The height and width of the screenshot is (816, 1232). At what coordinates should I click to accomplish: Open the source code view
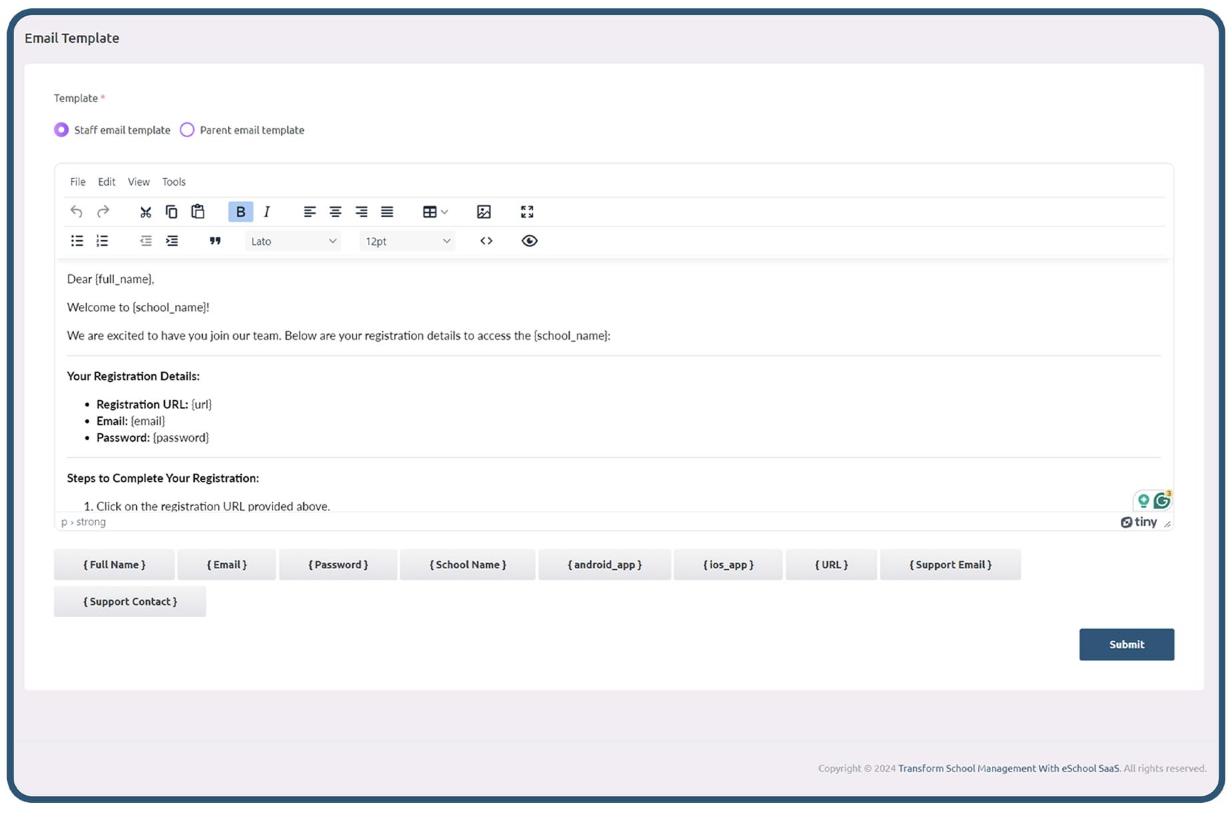(486, 241)
